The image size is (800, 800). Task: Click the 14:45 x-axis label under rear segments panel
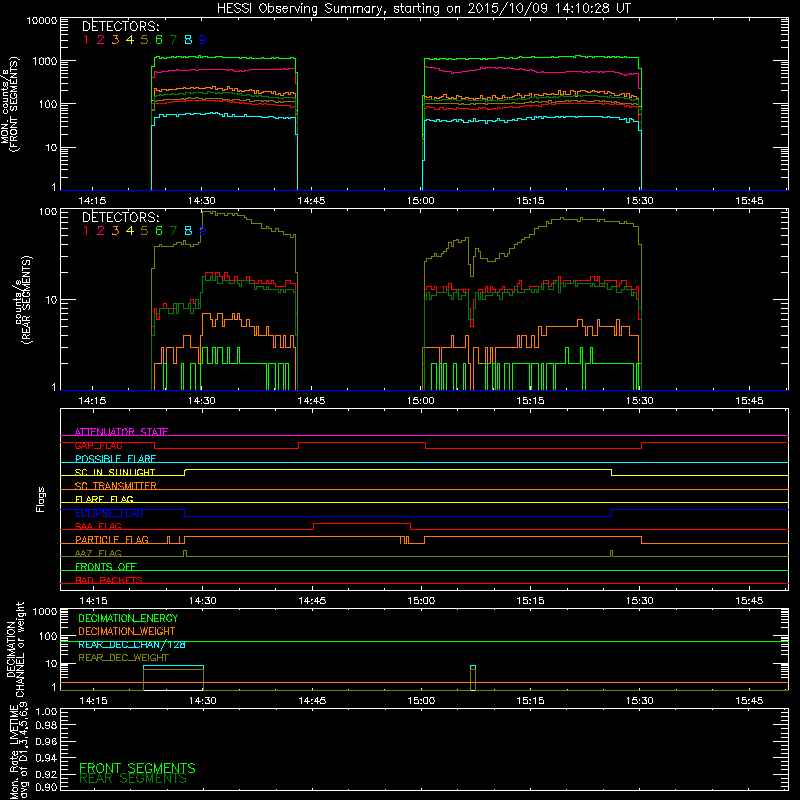pyautogui.click(x=311, y=401)
